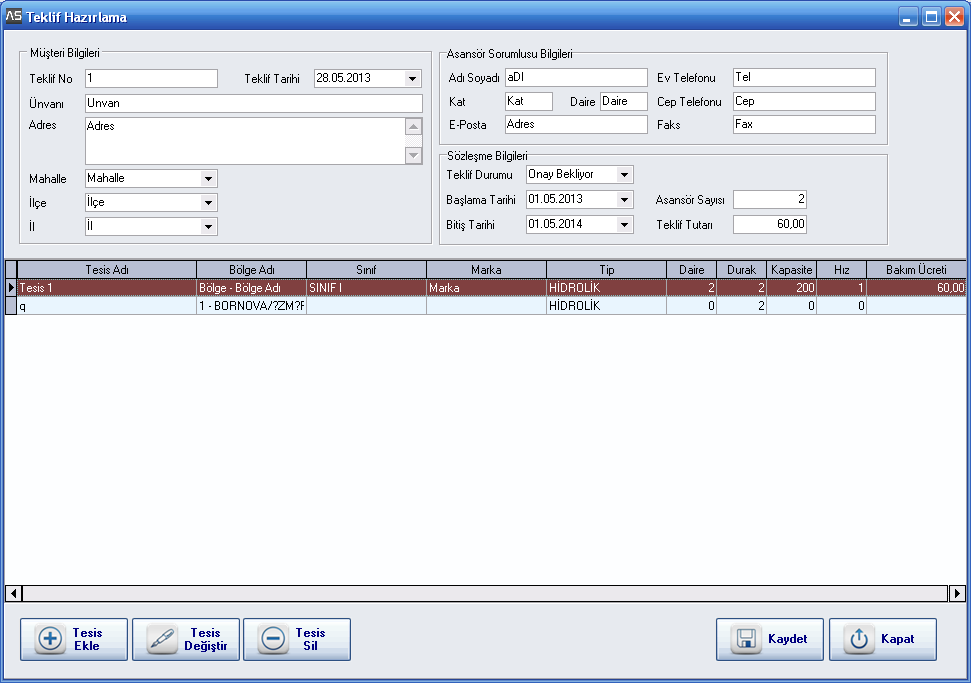Minimize the Teklif Hazırlama window
971x683 pixels.
click(908, 17)
